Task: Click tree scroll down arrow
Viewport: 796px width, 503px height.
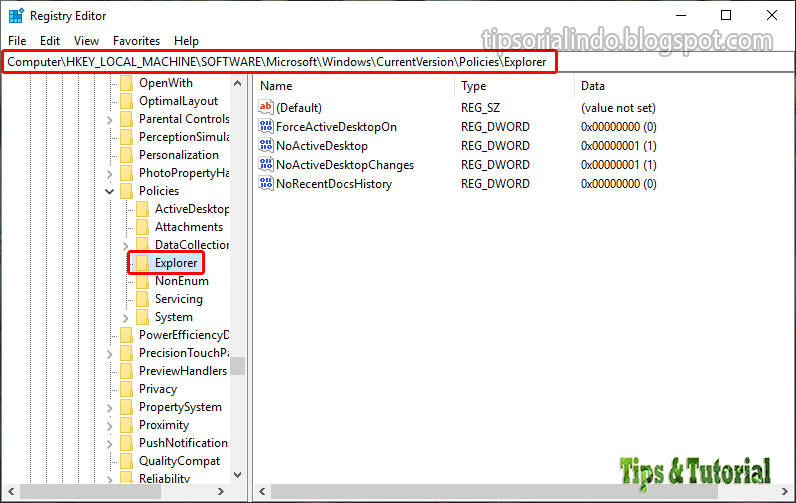Action: (x=237, y=475)
